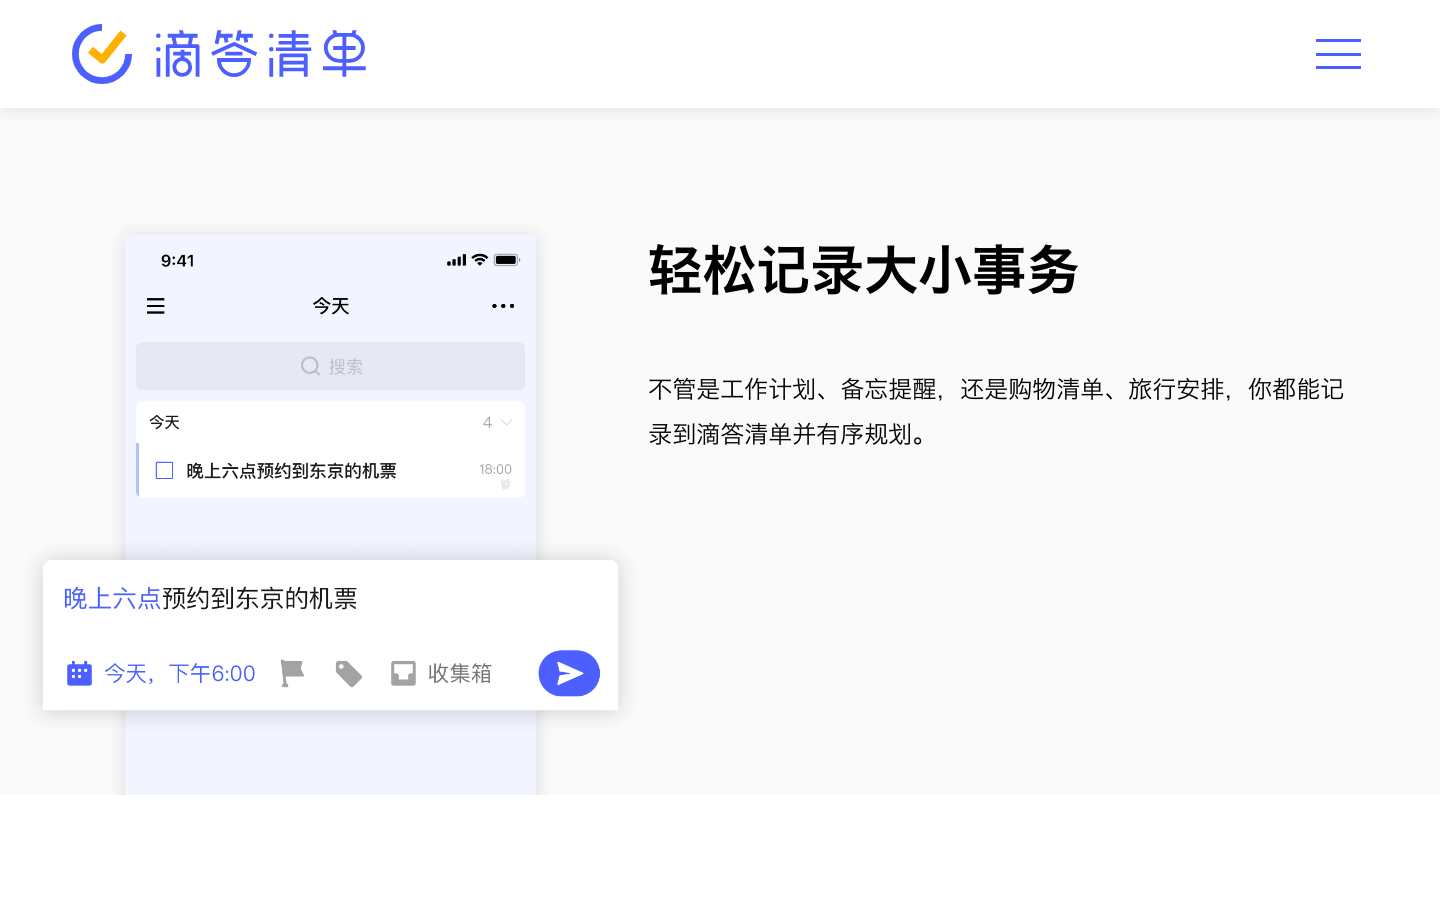Click the paragraph starting 不管是工作计划
The image size is (1440, 900).
click(996, 411)
